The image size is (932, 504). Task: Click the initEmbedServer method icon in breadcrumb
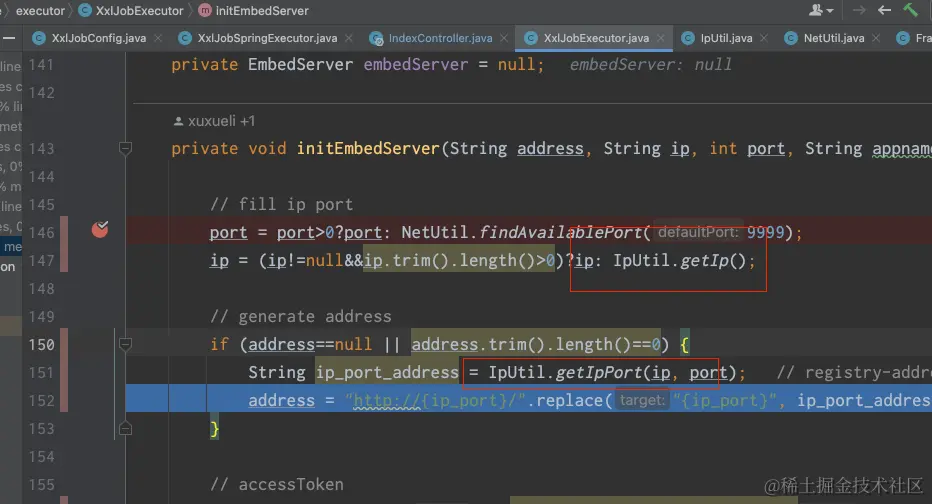tap(204, 11)
